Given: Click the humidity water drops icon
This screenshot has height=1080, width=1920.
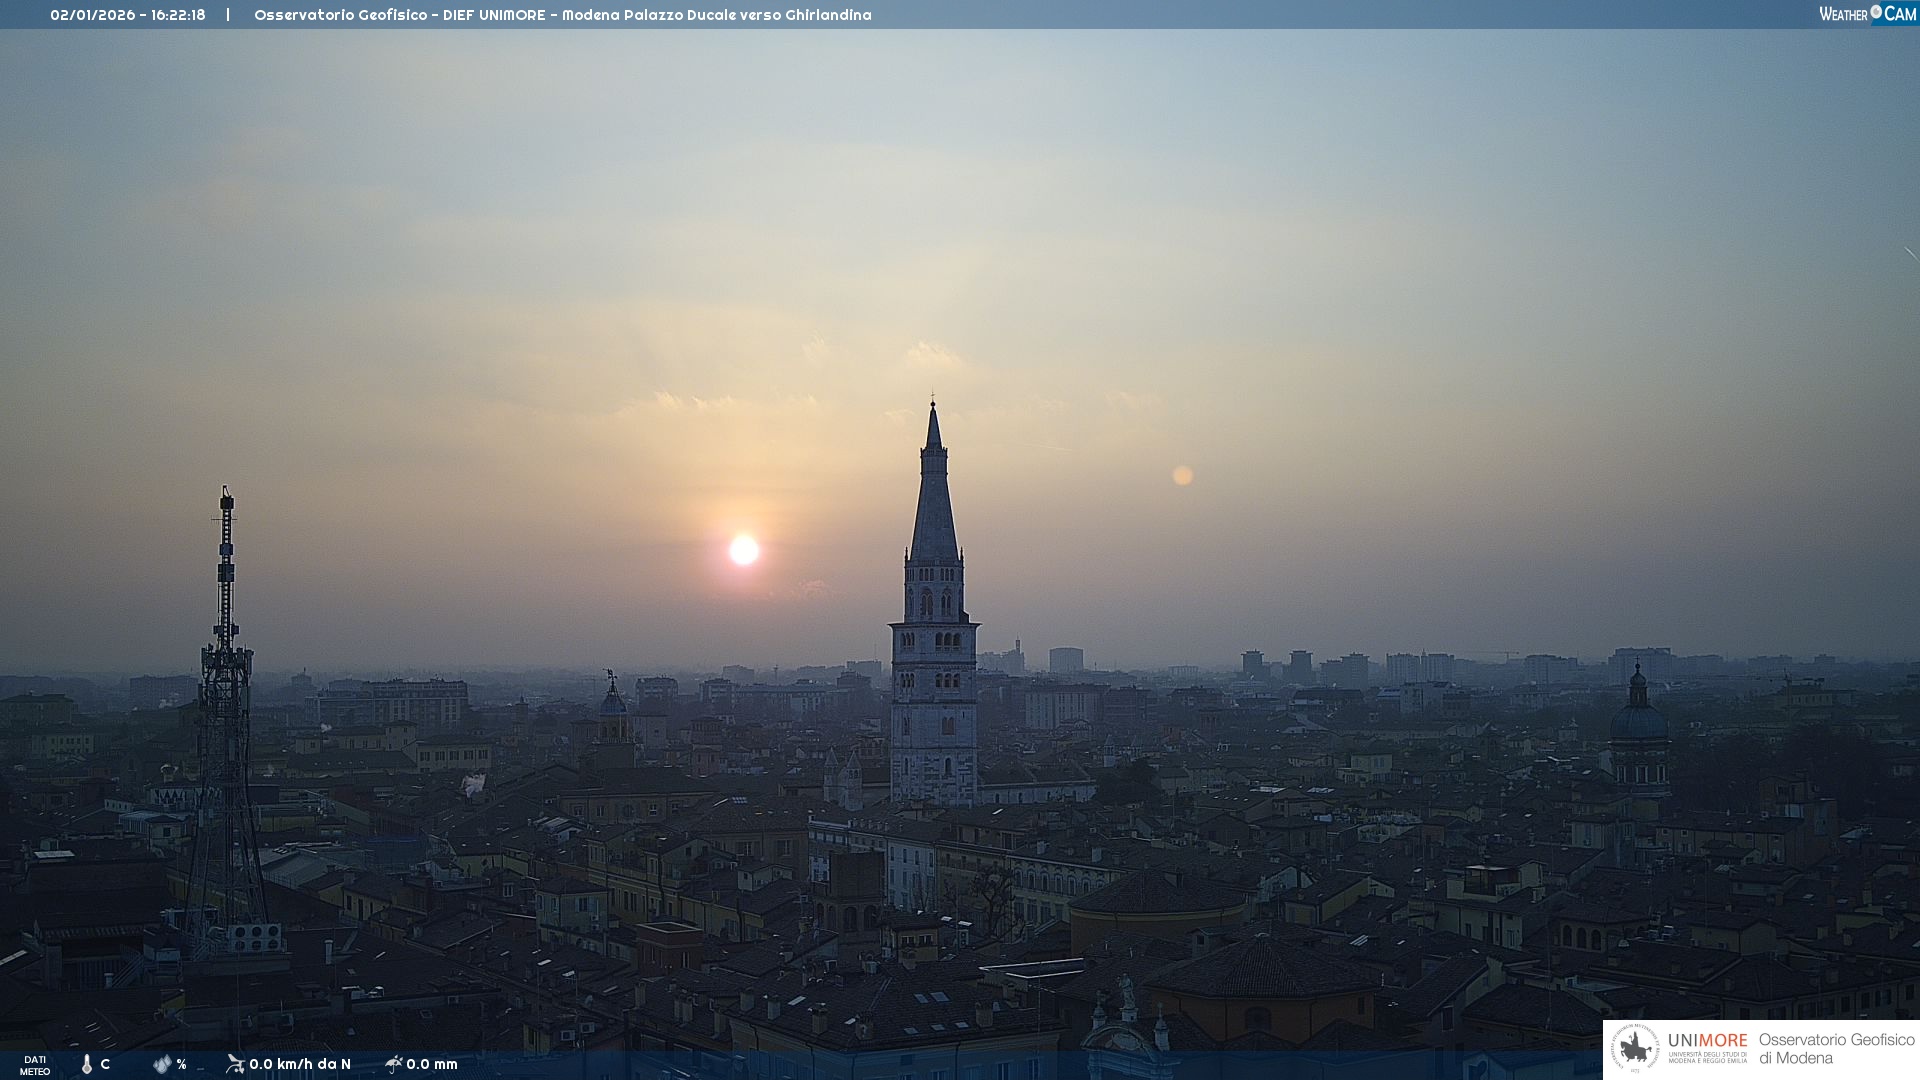Looking at the screenshot, I should pyautogui.click(x=162, y=1065).
